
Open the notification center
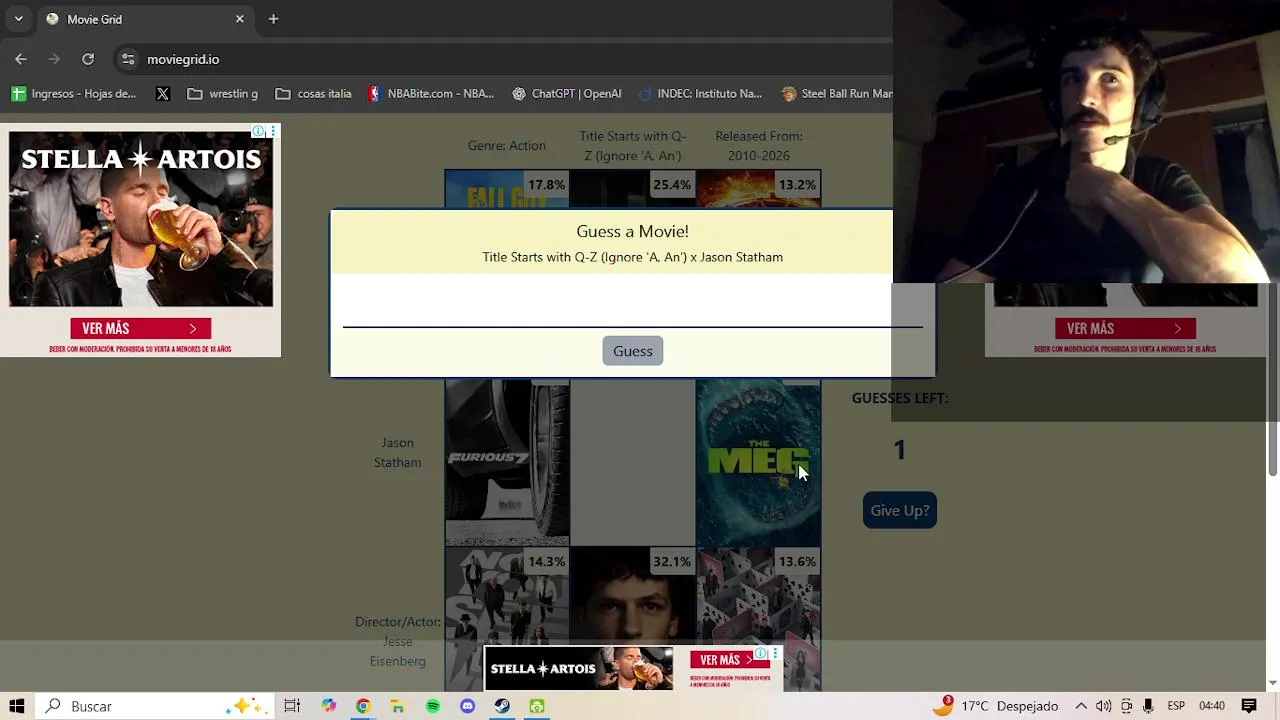tap(1249, 706)
